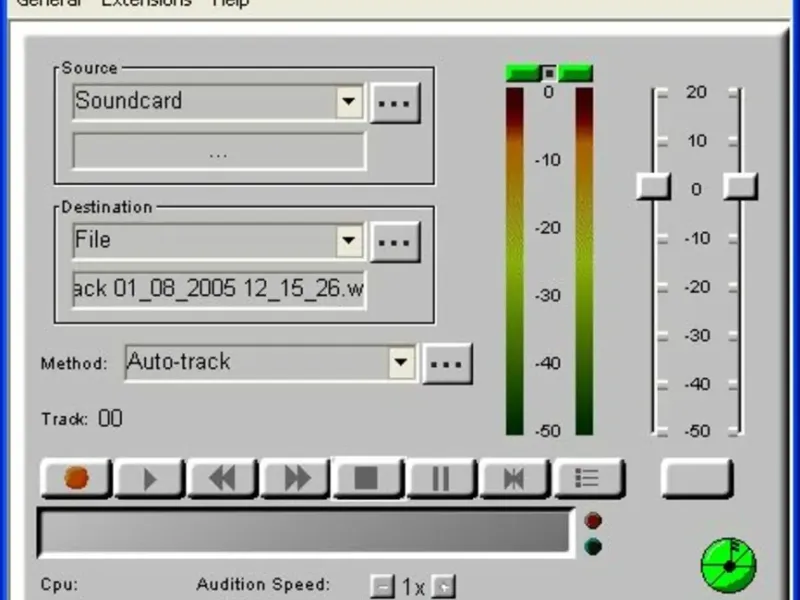Click the left level meter bar
This screenshot has height=600, width=800.
(x=515, y=261)
